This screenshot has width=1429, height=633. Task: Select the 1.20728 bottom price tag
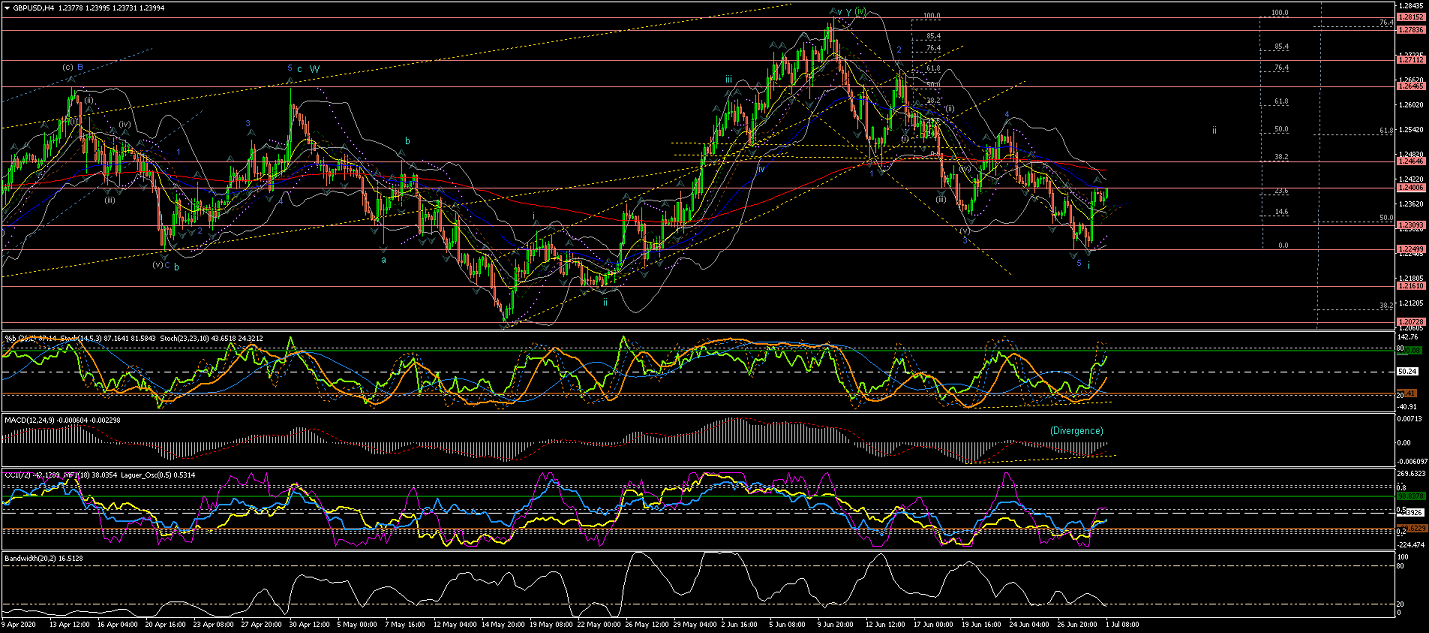point(1411,322)
